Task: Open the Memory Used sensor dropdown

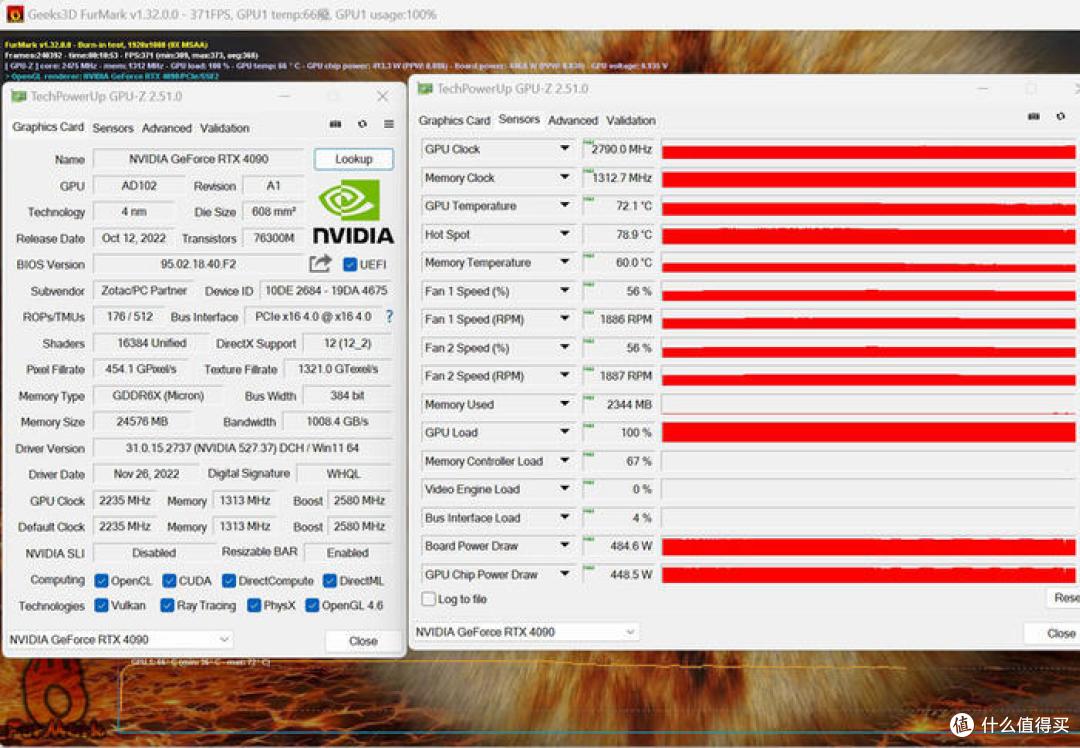Action: [x=564, y=404]
